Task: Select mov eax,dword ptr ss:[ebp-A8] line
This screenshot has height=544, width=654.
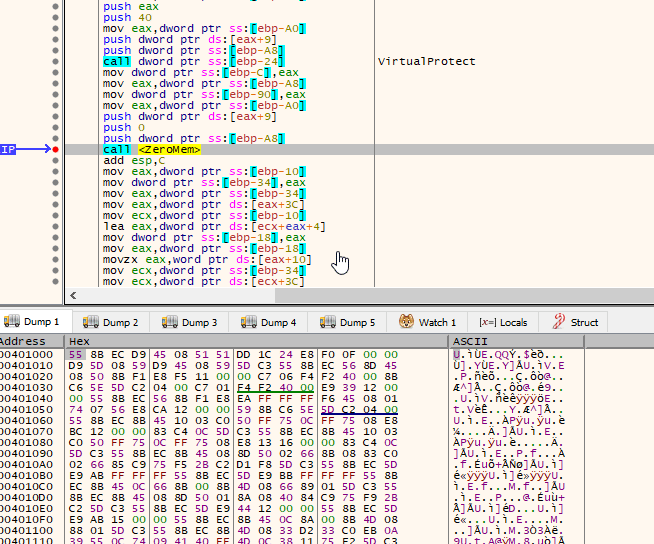Action: tap(204, 83)
